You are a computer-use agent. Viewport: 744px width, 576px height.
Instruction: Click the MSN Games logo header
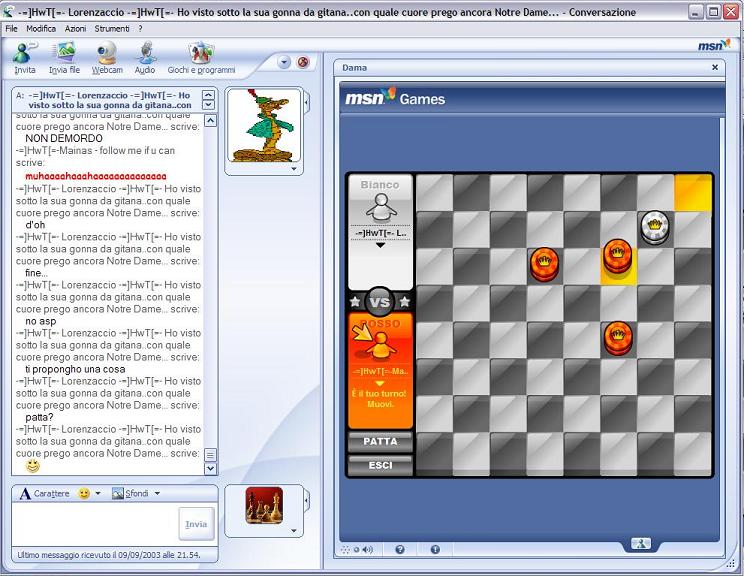395,98
